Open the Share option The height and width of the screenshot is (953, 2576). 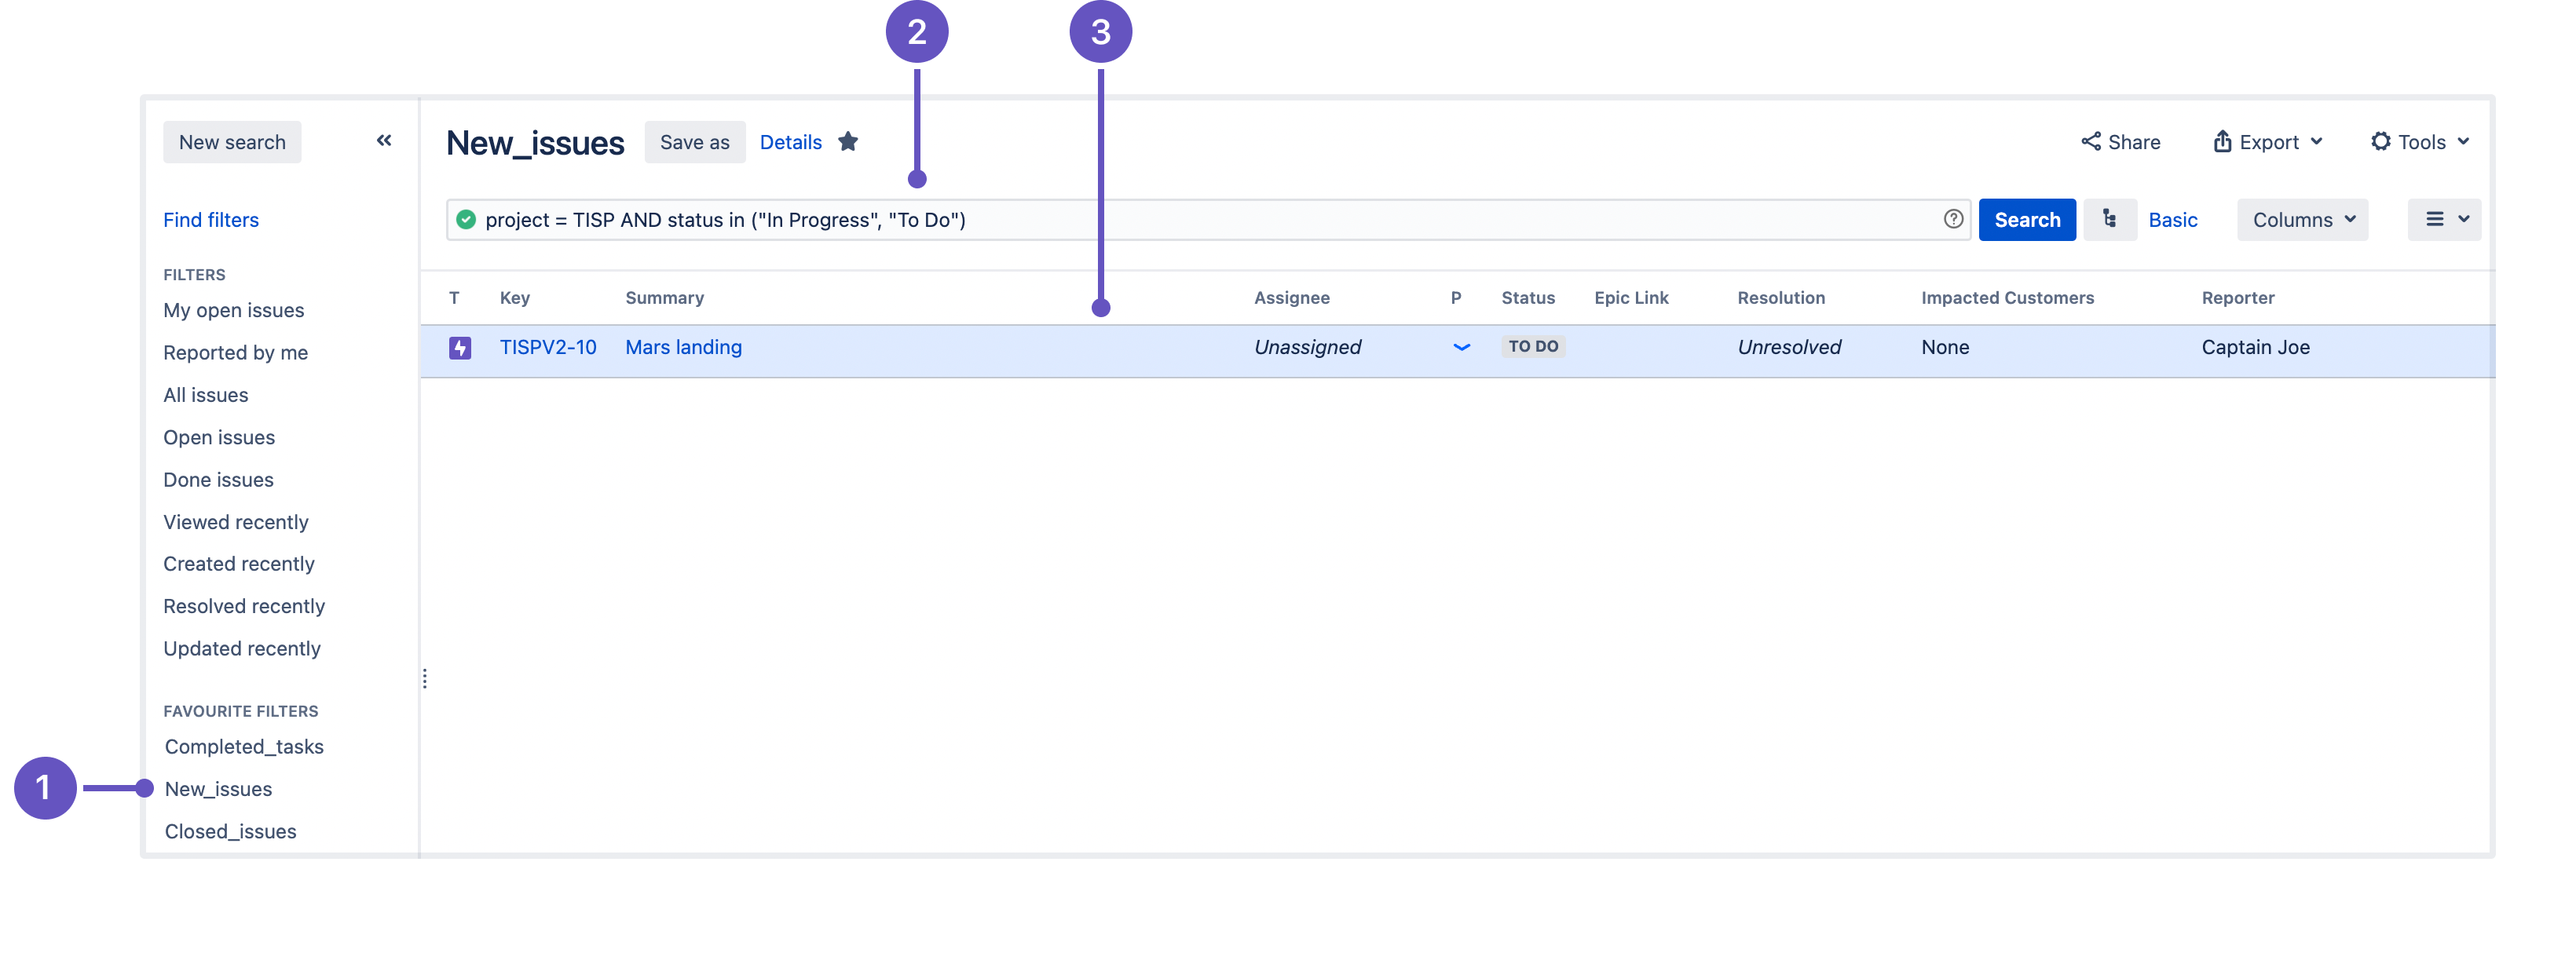2120,142
